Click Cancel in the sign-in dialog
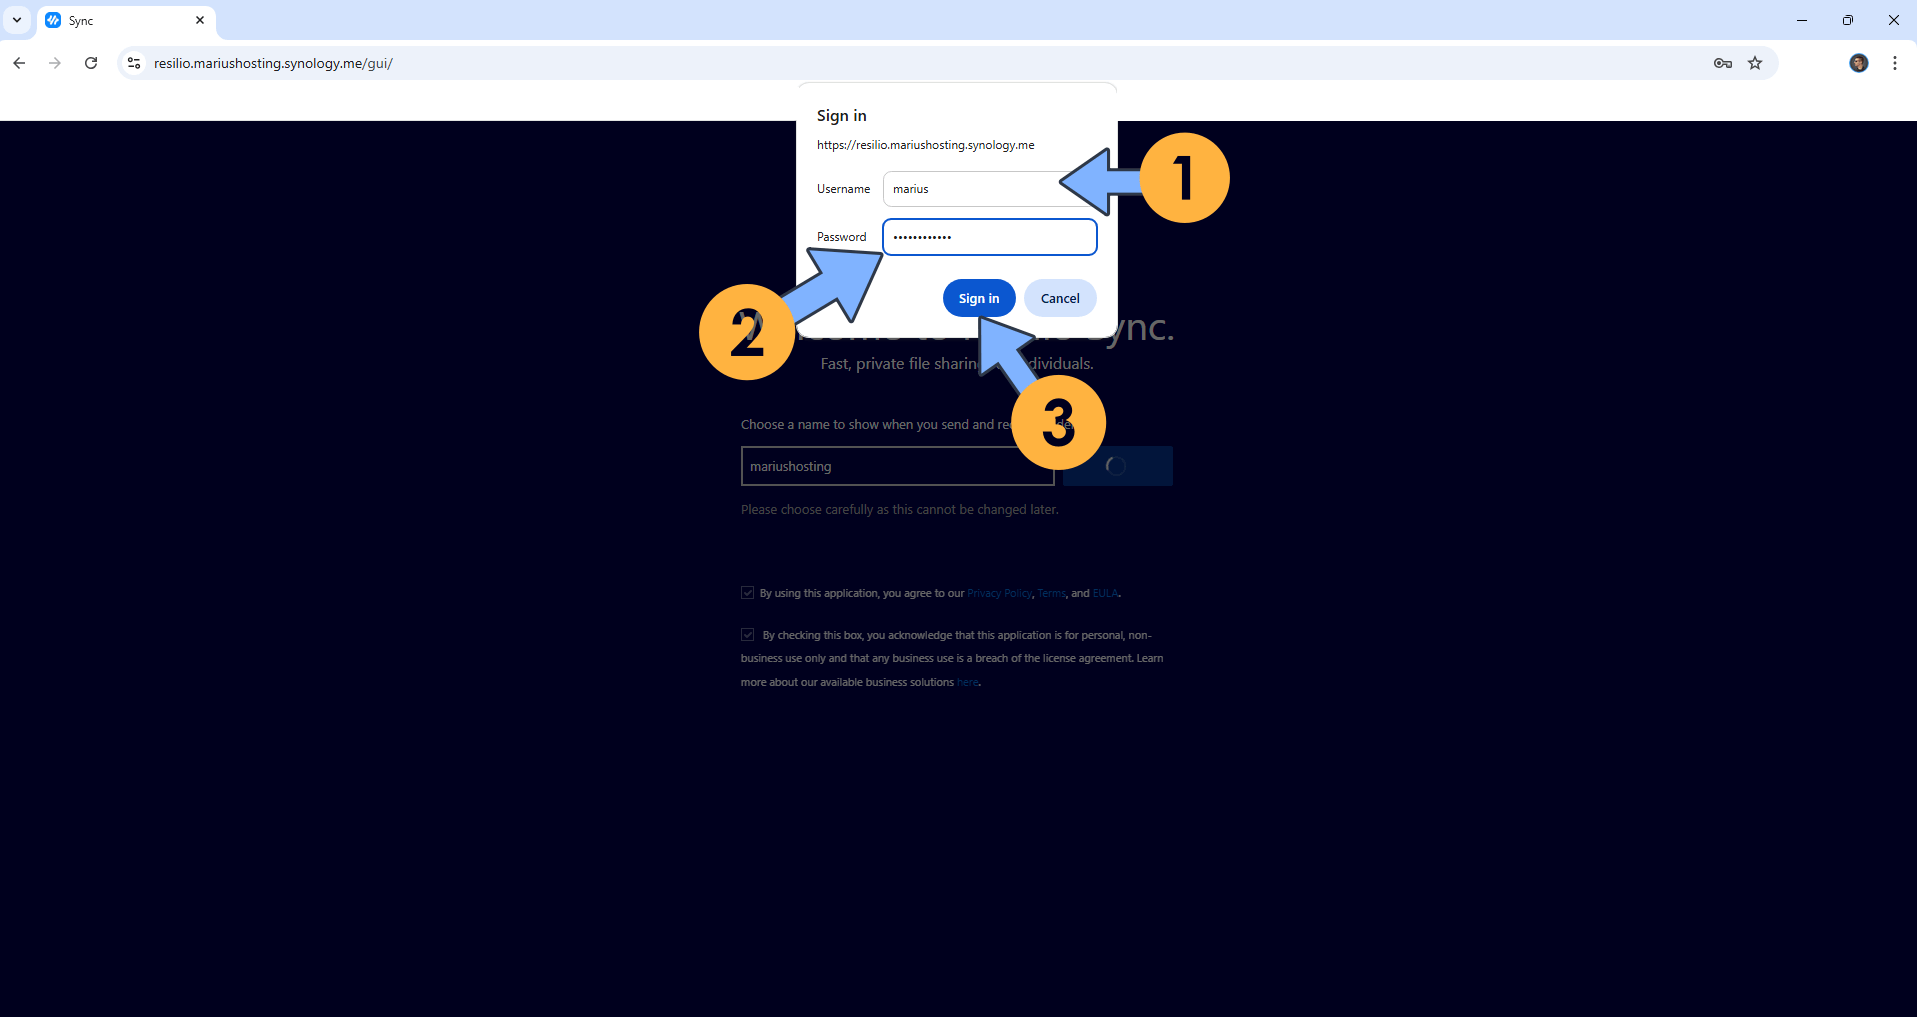Image resolution: width=1917 pixels, height=1017 pixels. click(x=1060, y=298)
